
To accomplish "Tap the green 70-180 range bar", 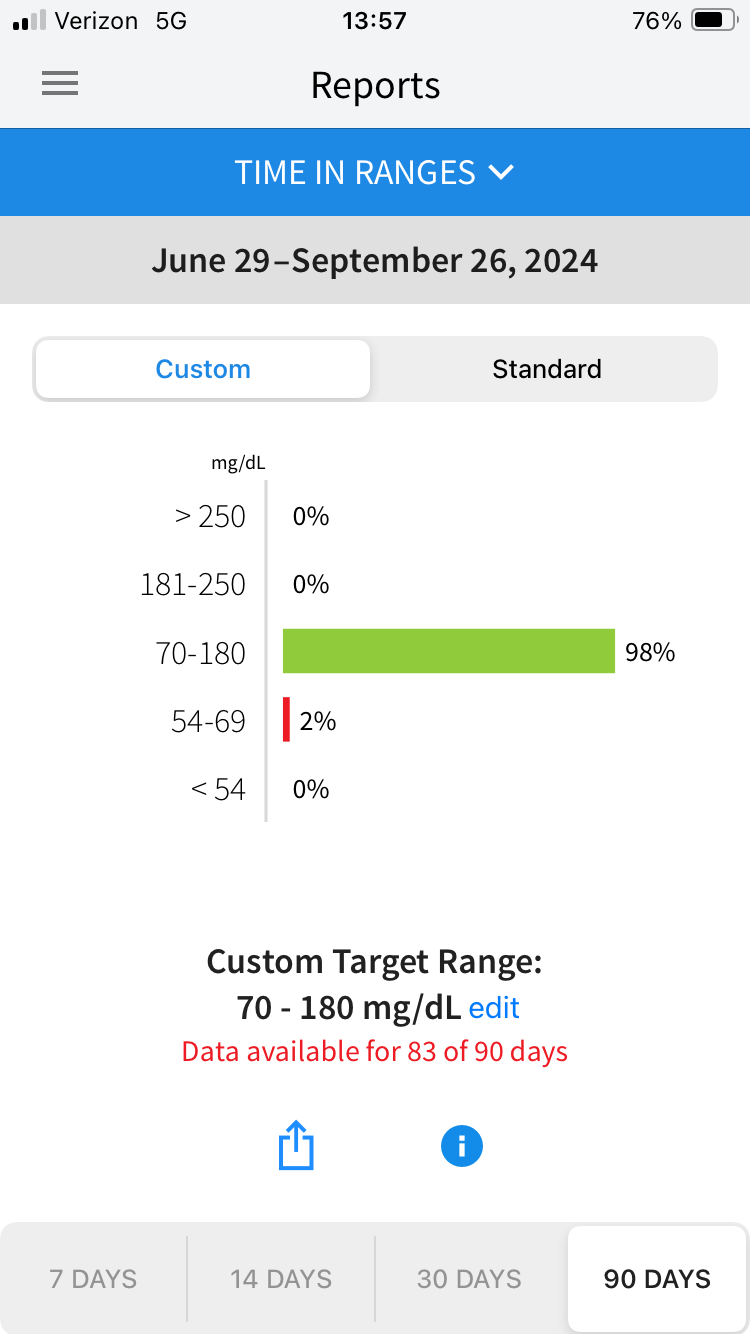I will [x=448, y=651].
